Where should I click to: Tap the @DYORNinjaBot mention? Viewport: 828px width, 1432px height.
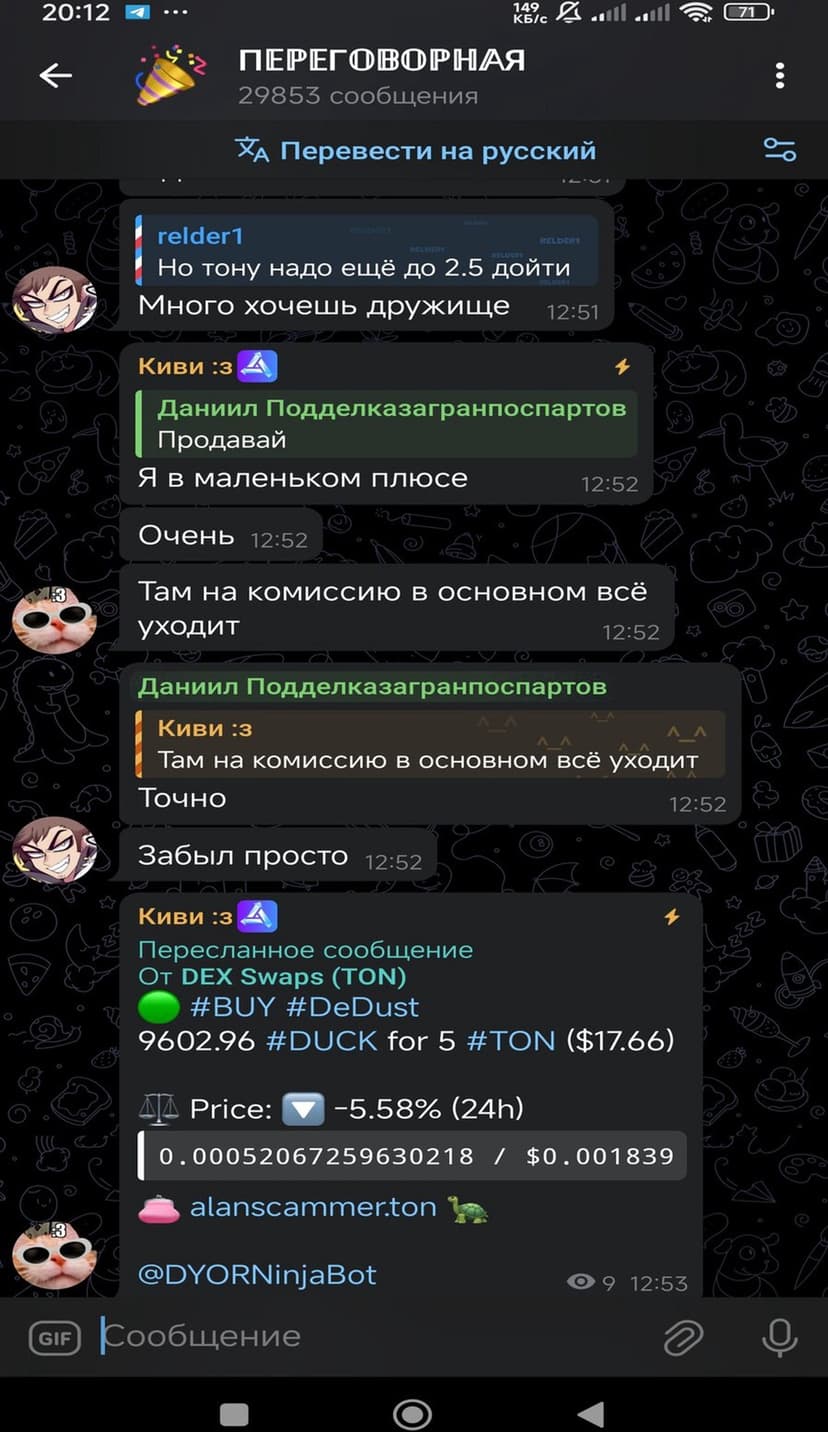point(257,1275)
